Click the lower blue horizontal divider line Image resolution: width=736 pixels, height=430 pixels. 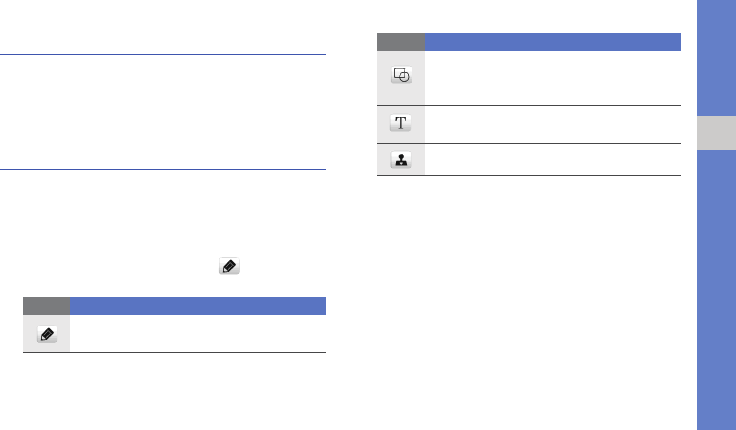[163, 169]
